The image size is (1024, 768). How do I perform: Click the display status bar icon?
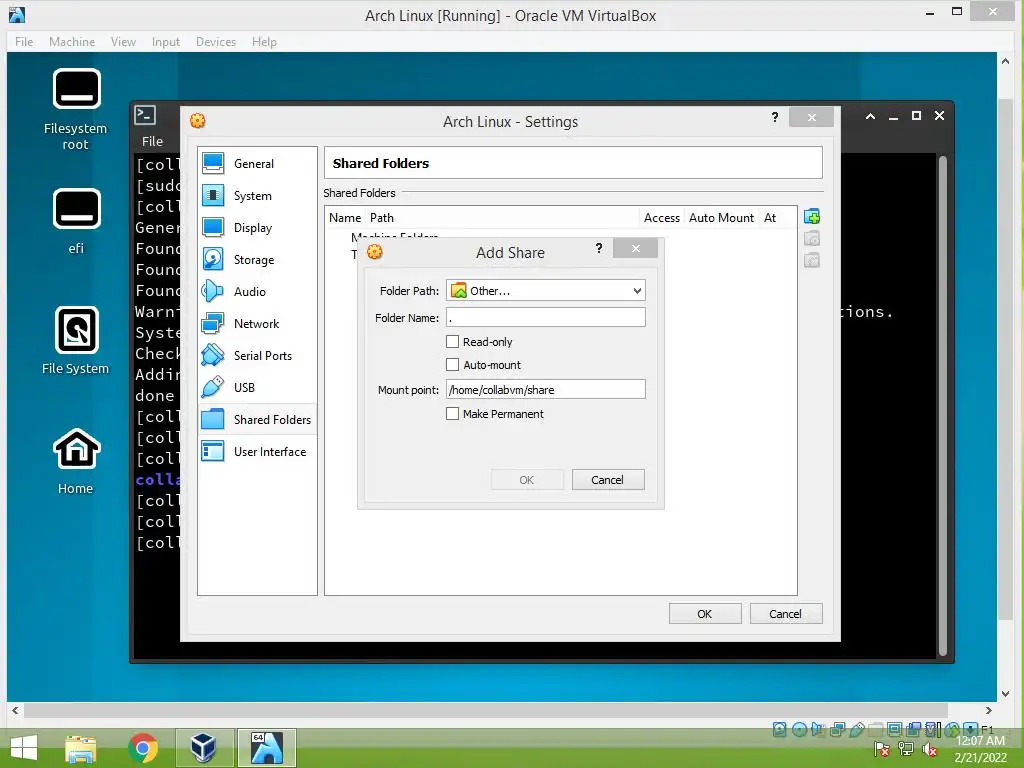[895, 729]
